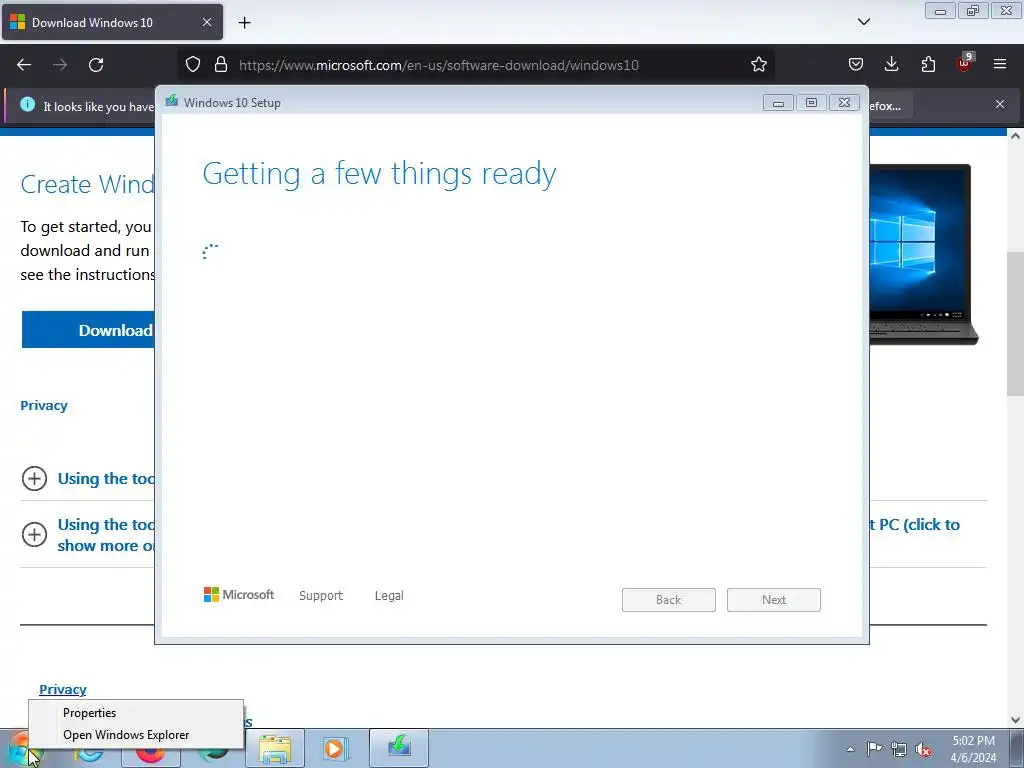The height and width of the screenshot is (768, 1024).
Task: Click the Microsoft logo in Setup
Action: [x=239, y=594]
